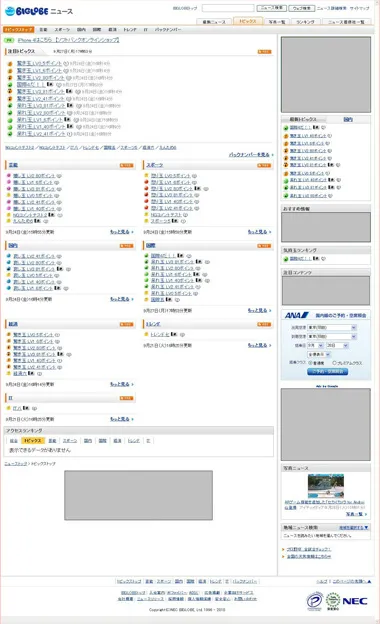Screen dimensions: 380x624
Task: Open the ANA boarding month dropdown
Action: (315, 345)
